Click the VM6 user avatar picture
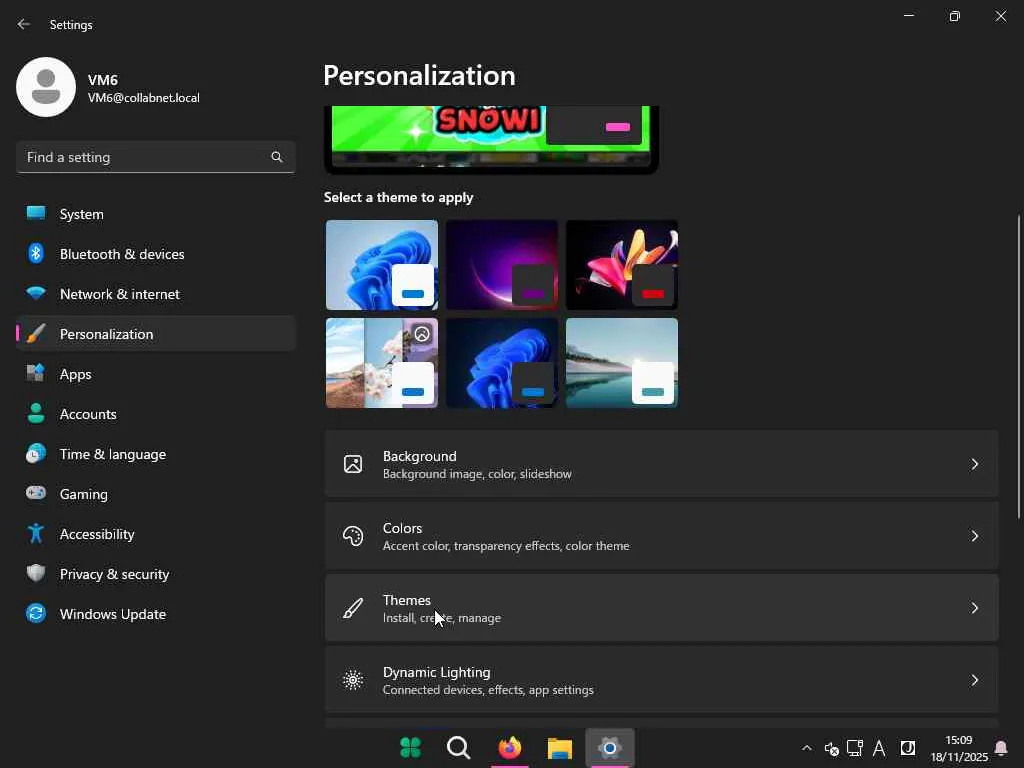The image size is (1024, 768). point(46,87)
